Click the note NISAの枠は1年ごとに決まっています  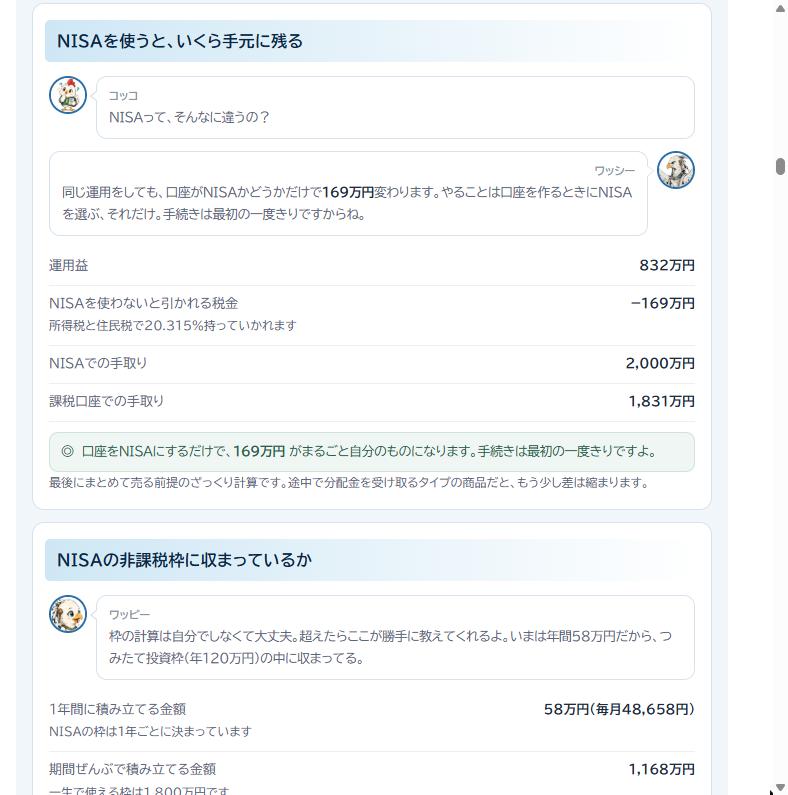[150, 732]
